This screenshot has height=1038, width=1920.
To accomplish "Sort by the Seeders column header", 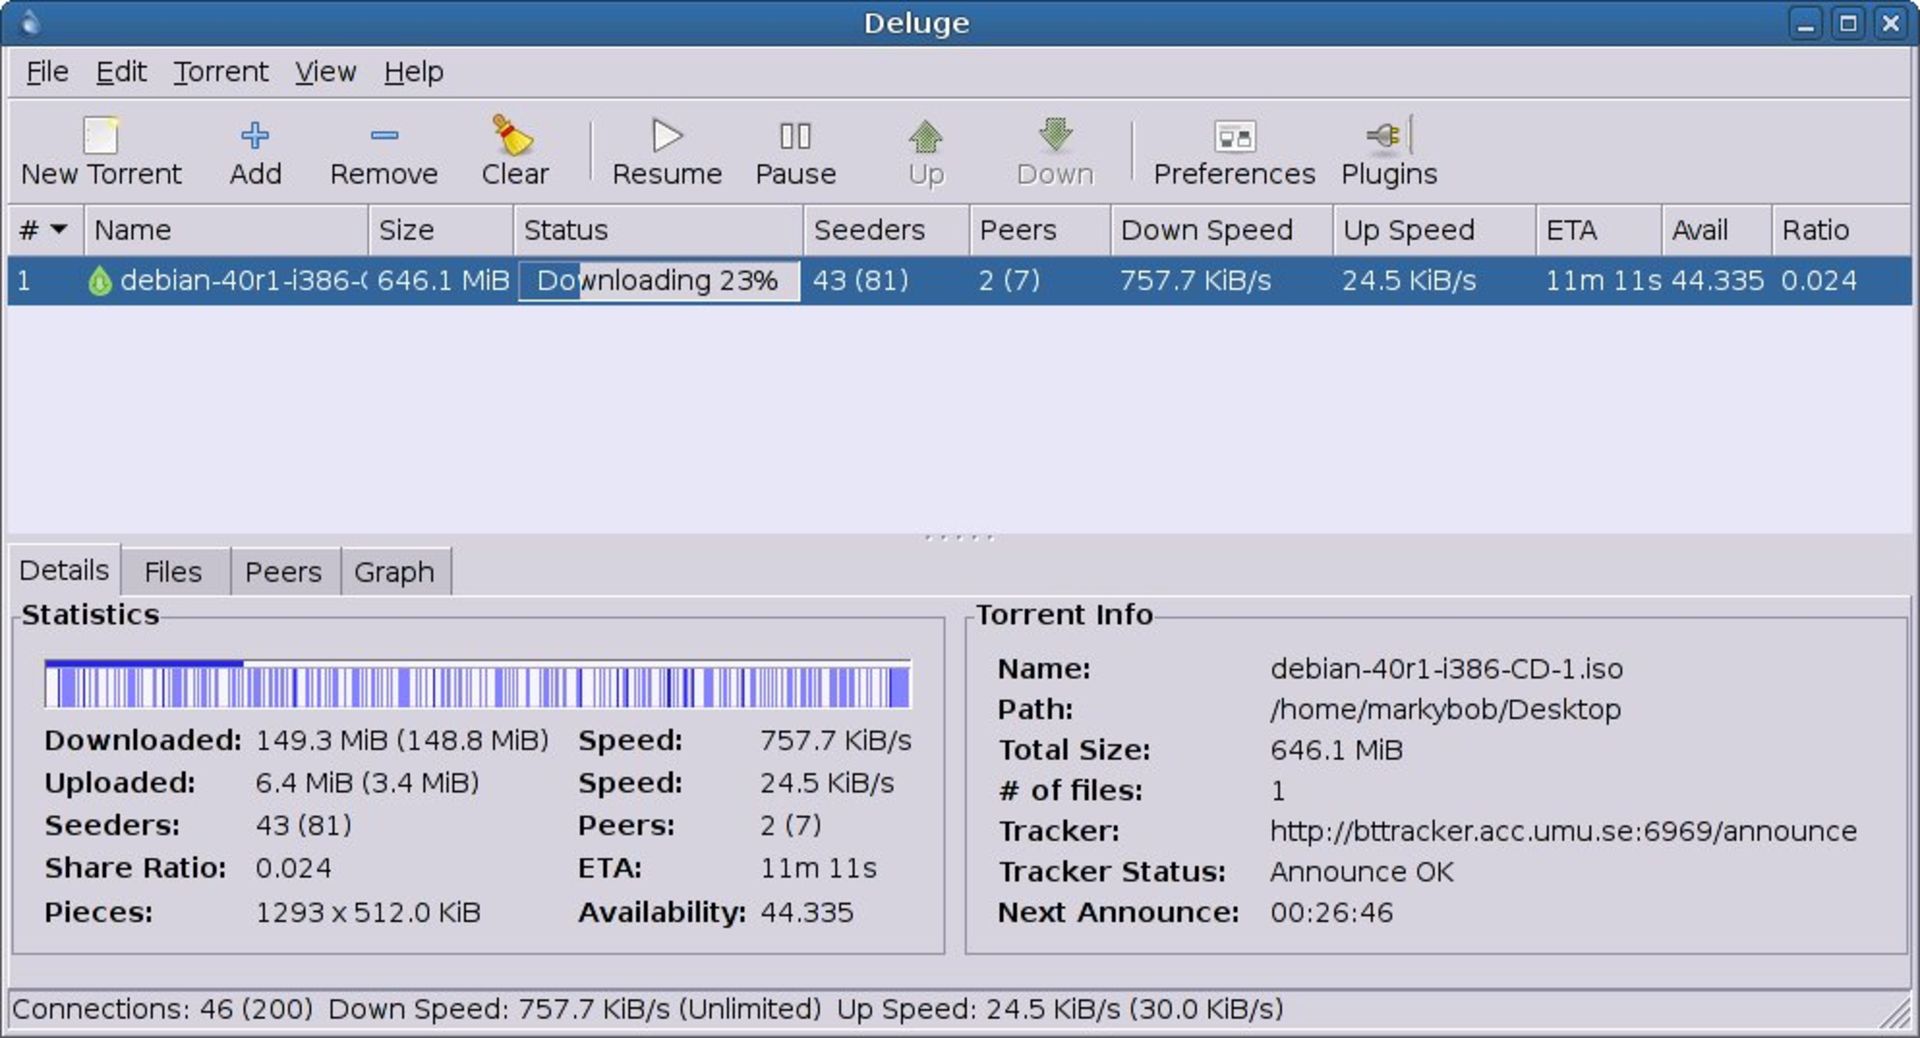I will tap(869, 230).
